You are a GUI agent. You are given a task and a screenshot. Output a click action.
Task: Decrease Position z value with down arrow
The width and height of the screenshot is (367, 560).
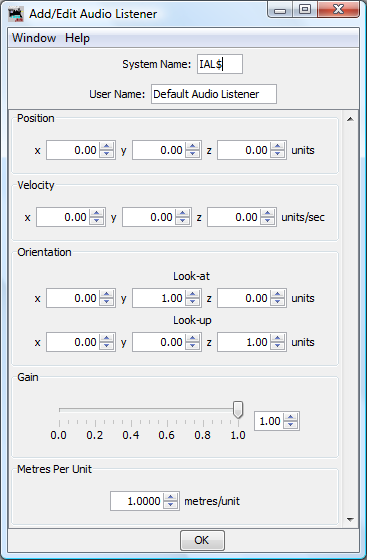[277, 154]
